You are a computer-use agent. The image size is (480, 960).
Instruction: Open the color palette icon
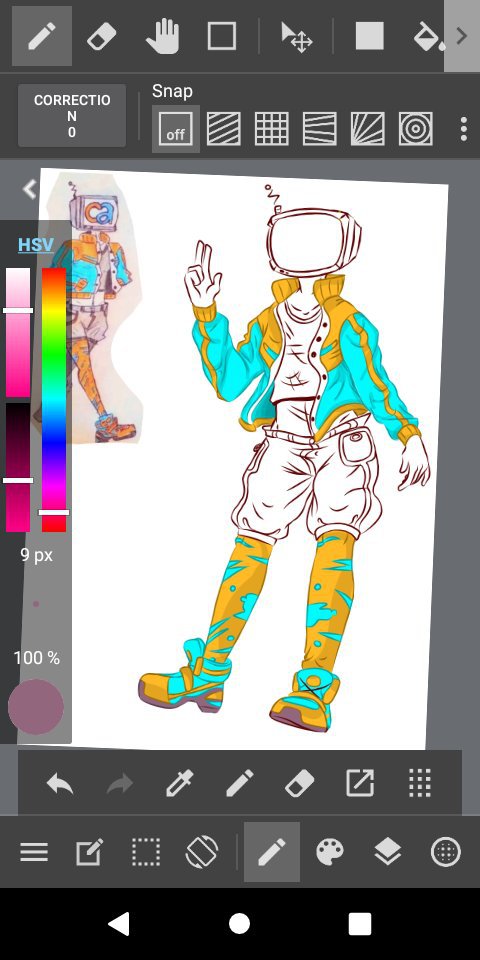click(x=330, y=852)
